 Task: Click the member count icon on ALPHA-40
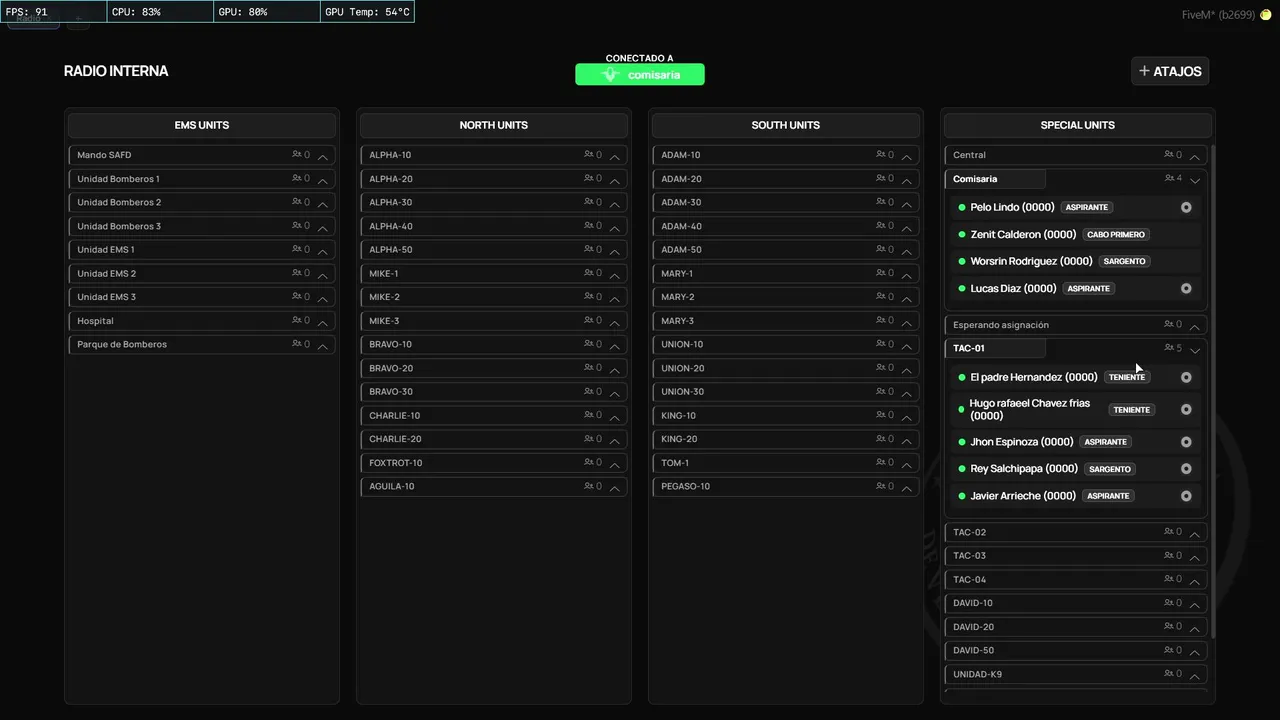[589, 226]
